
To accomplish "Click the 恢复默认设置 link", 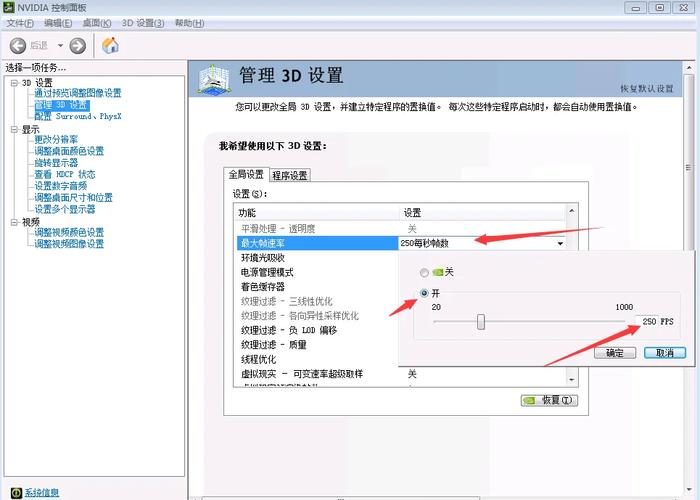I will click(x=647, y=88).
